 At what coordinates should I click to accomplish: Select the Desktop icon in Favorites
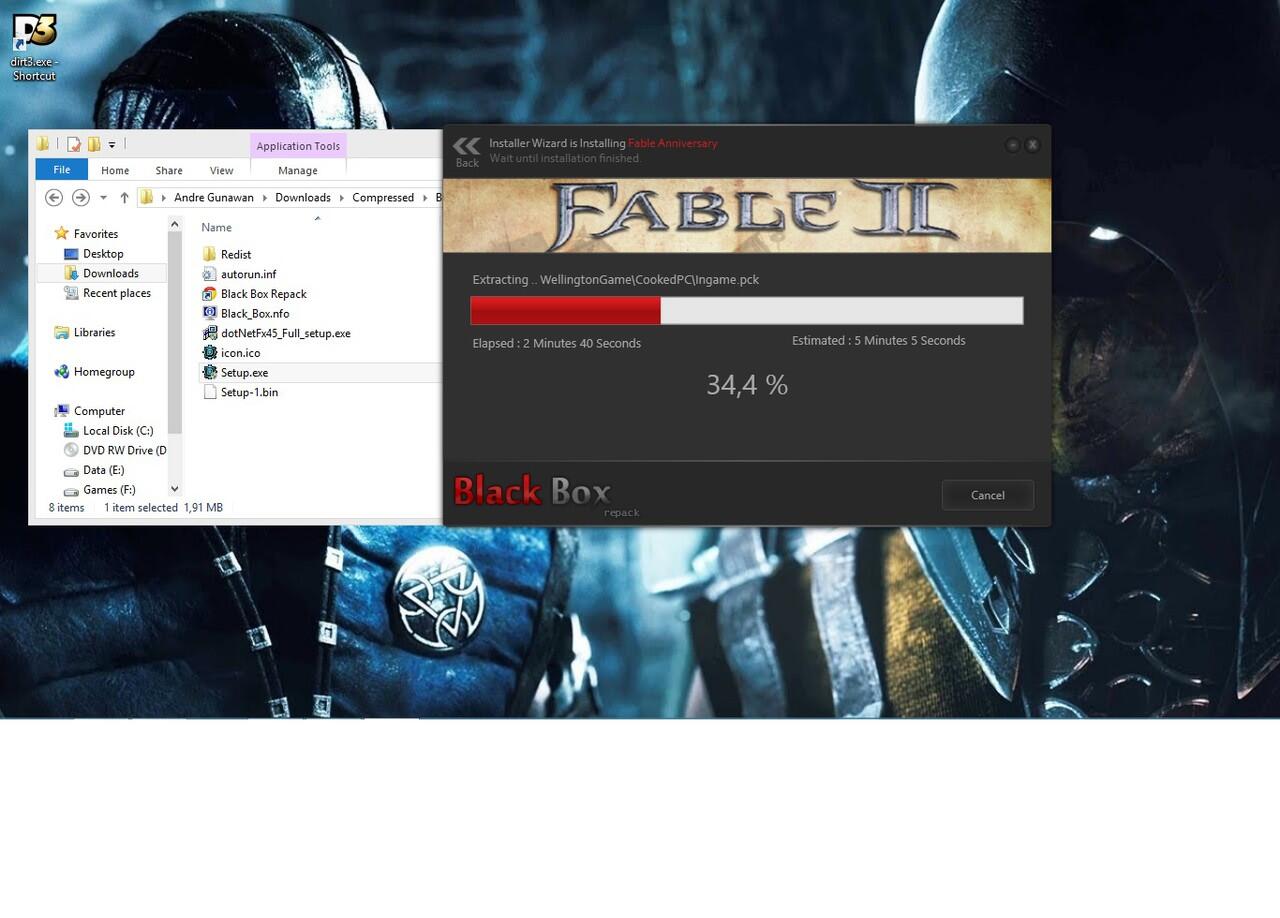click(x=71, y=254)
